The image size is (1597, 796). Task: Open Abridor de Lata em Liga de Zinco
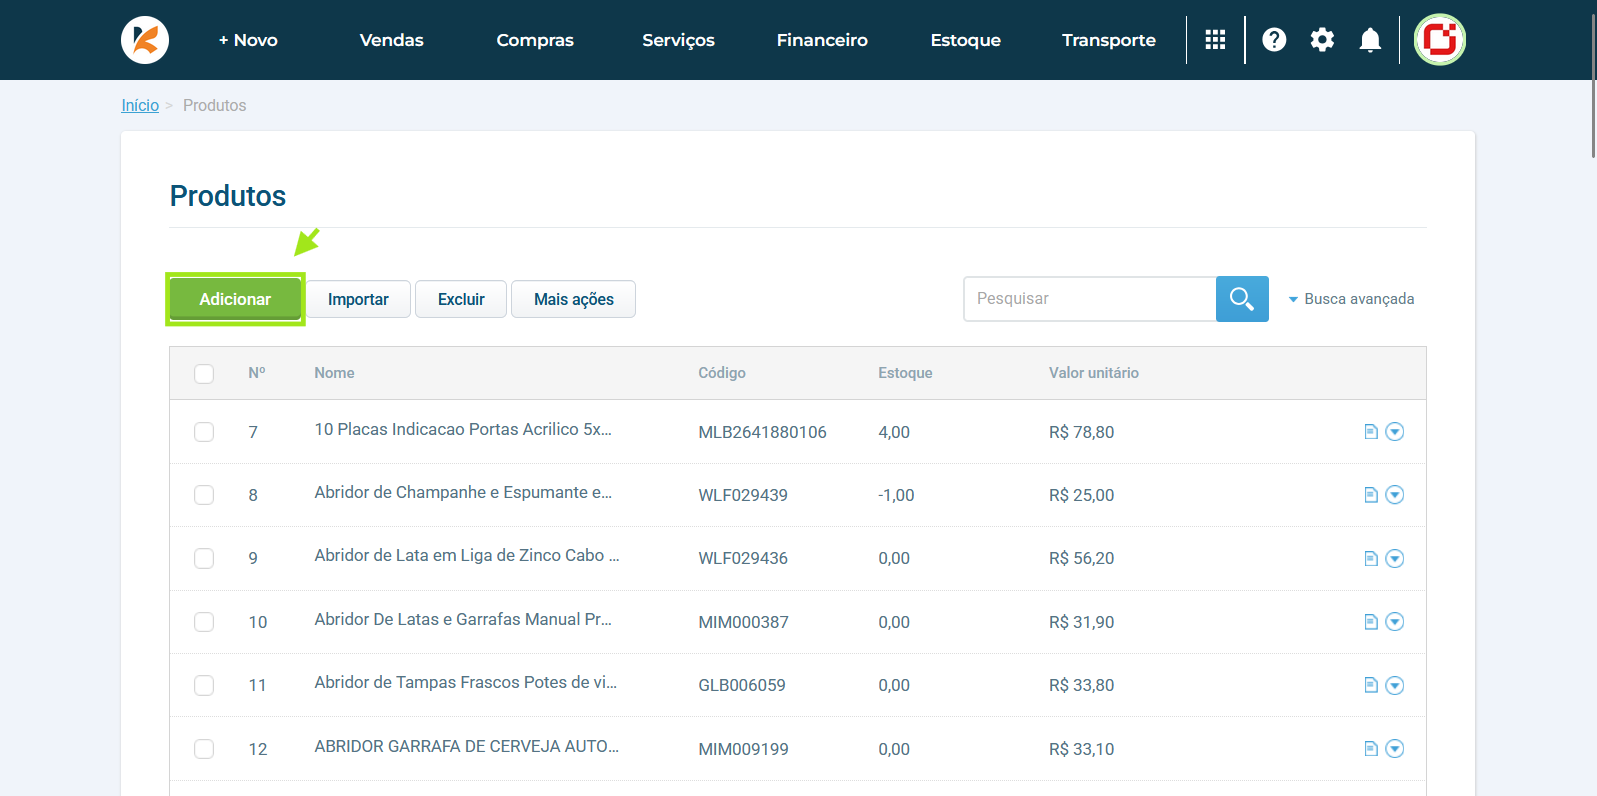(x=467, y=555)
